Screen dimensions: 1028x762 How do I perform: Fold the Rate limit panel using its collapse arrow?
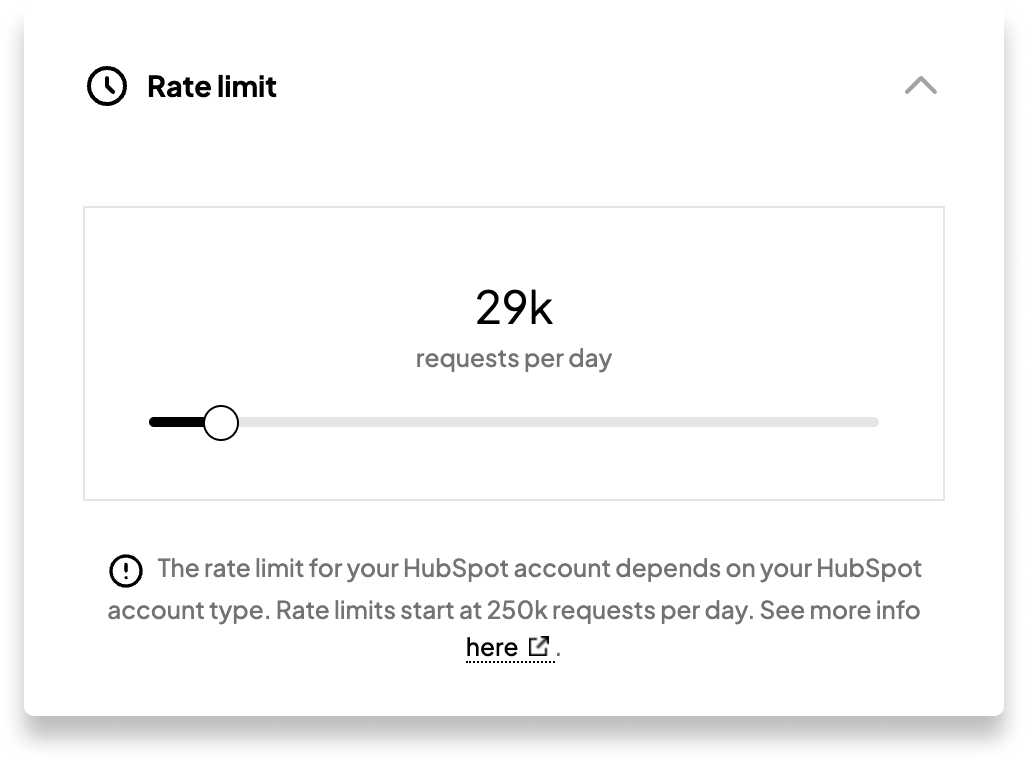[x=920, y=86]
